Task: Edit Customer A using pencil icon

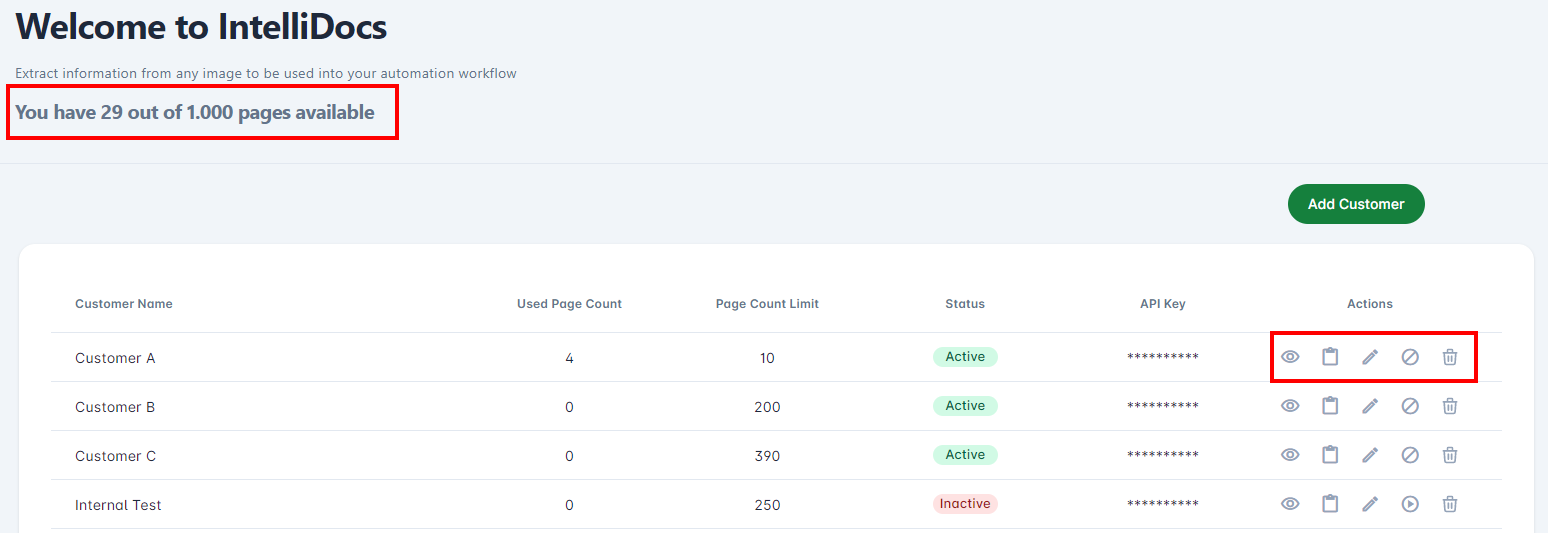Action: click(x=1370, y=357)
